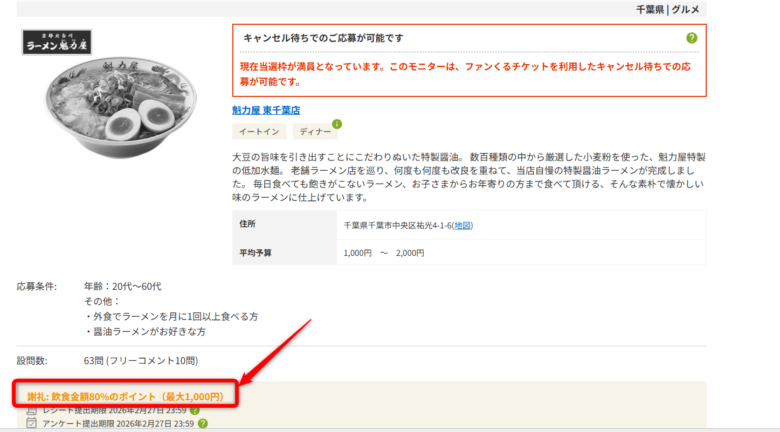The image size is (780, 432).
Task: Click the ラーメン魅力屋 shop logo
Action: pos(63,44)
